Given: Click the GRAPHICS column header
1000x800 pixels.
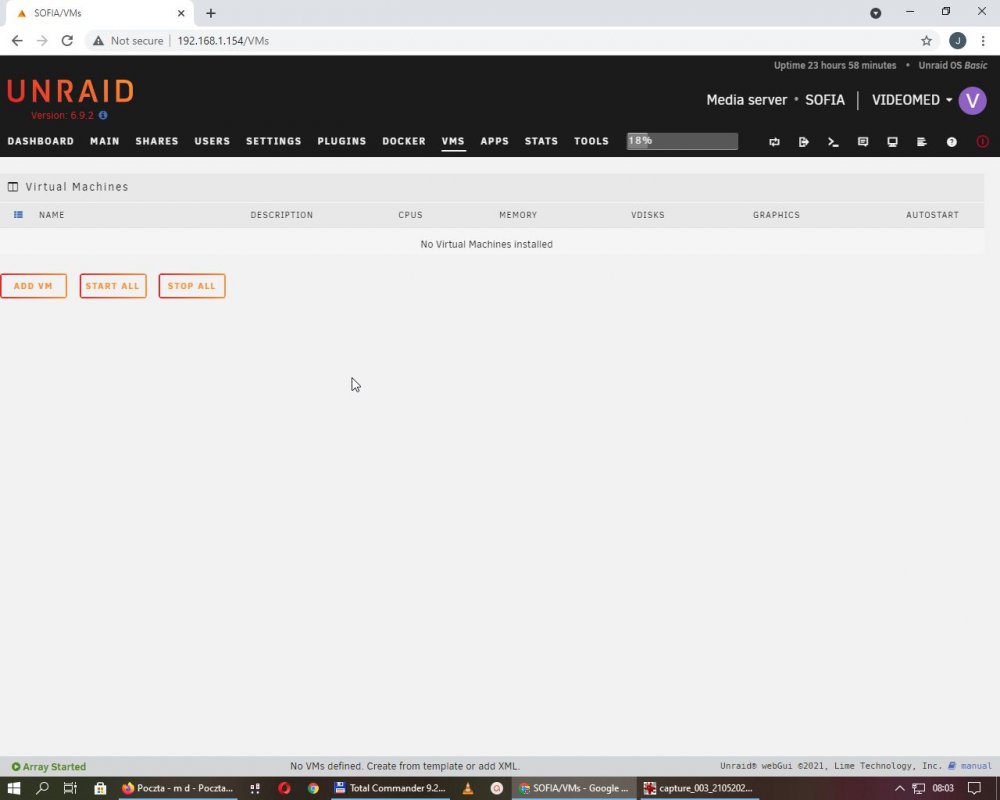Looking at the screenshot, I should pos(776,215).
